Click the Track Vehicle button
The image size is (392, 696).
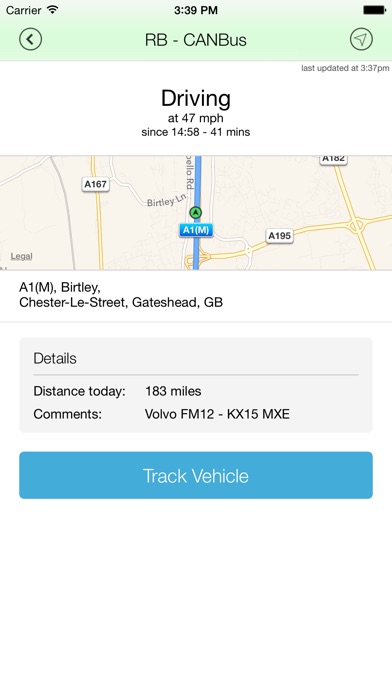196,475
